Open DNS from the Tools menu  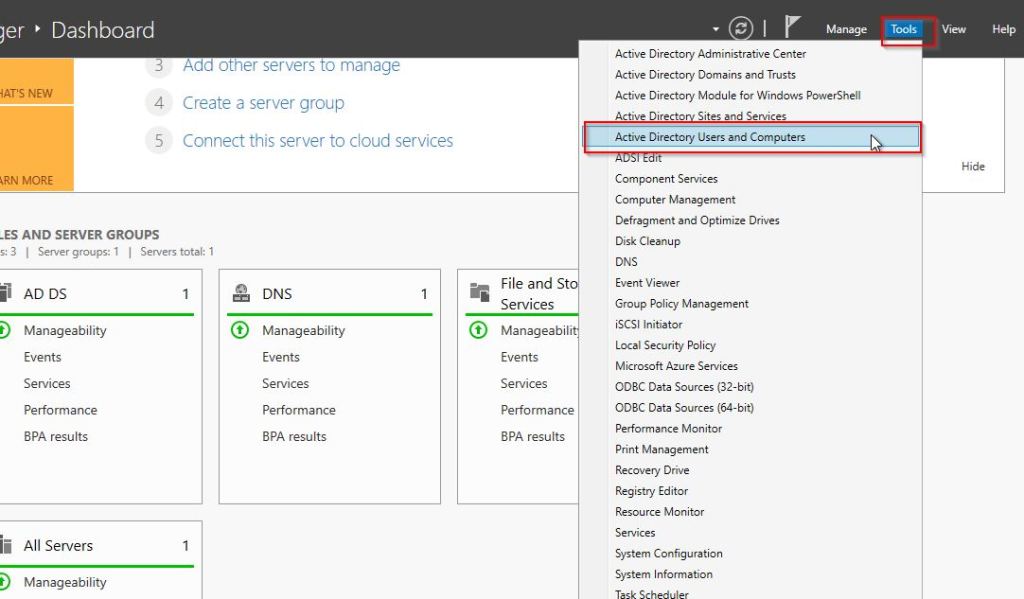pyautogui.click(x=626, y=262)
